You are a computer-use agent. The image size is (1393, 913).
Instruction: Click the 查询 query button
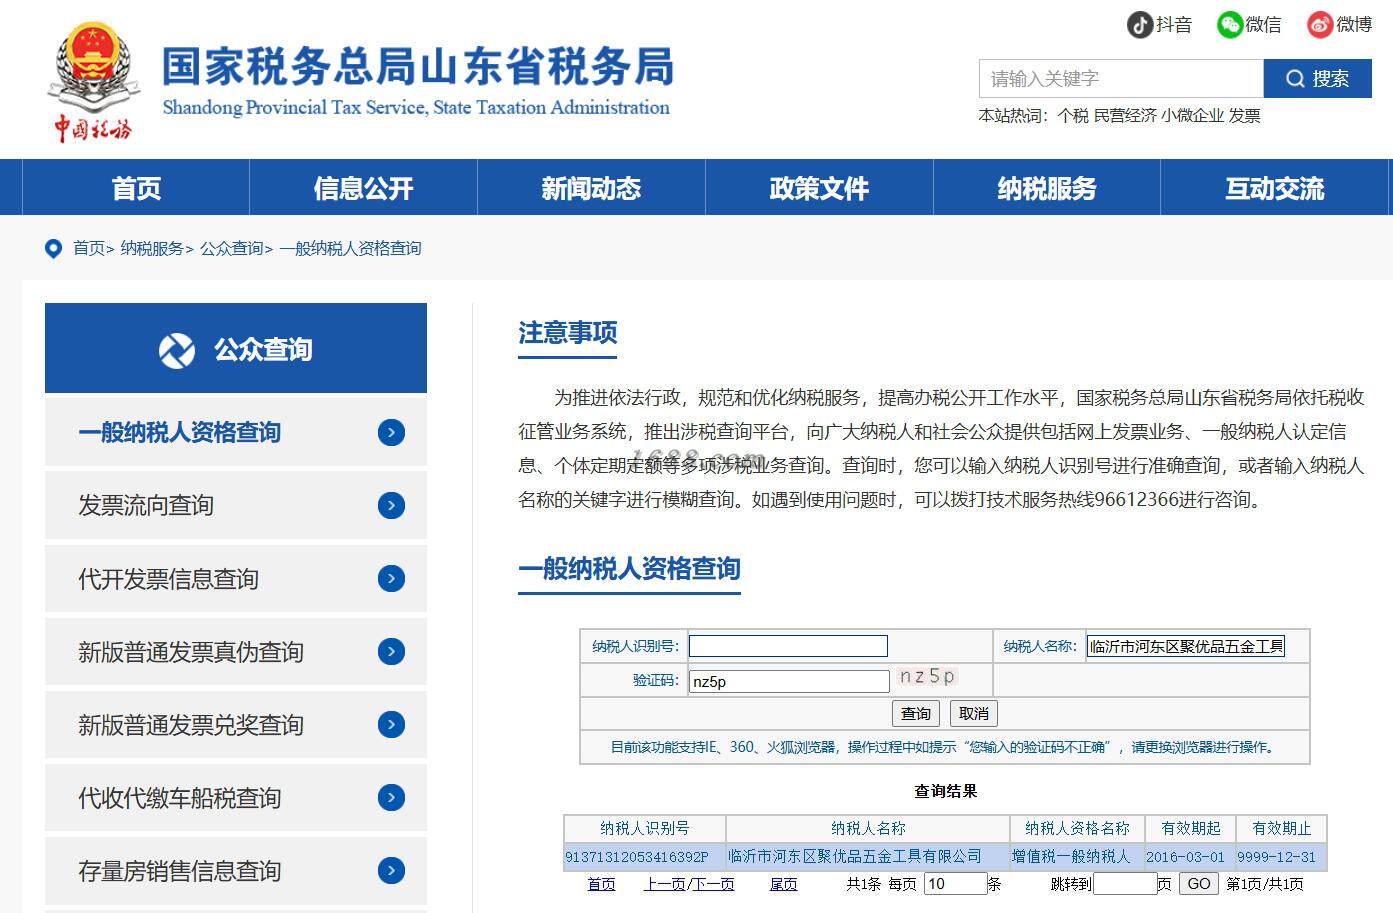(x=916, y=713)
